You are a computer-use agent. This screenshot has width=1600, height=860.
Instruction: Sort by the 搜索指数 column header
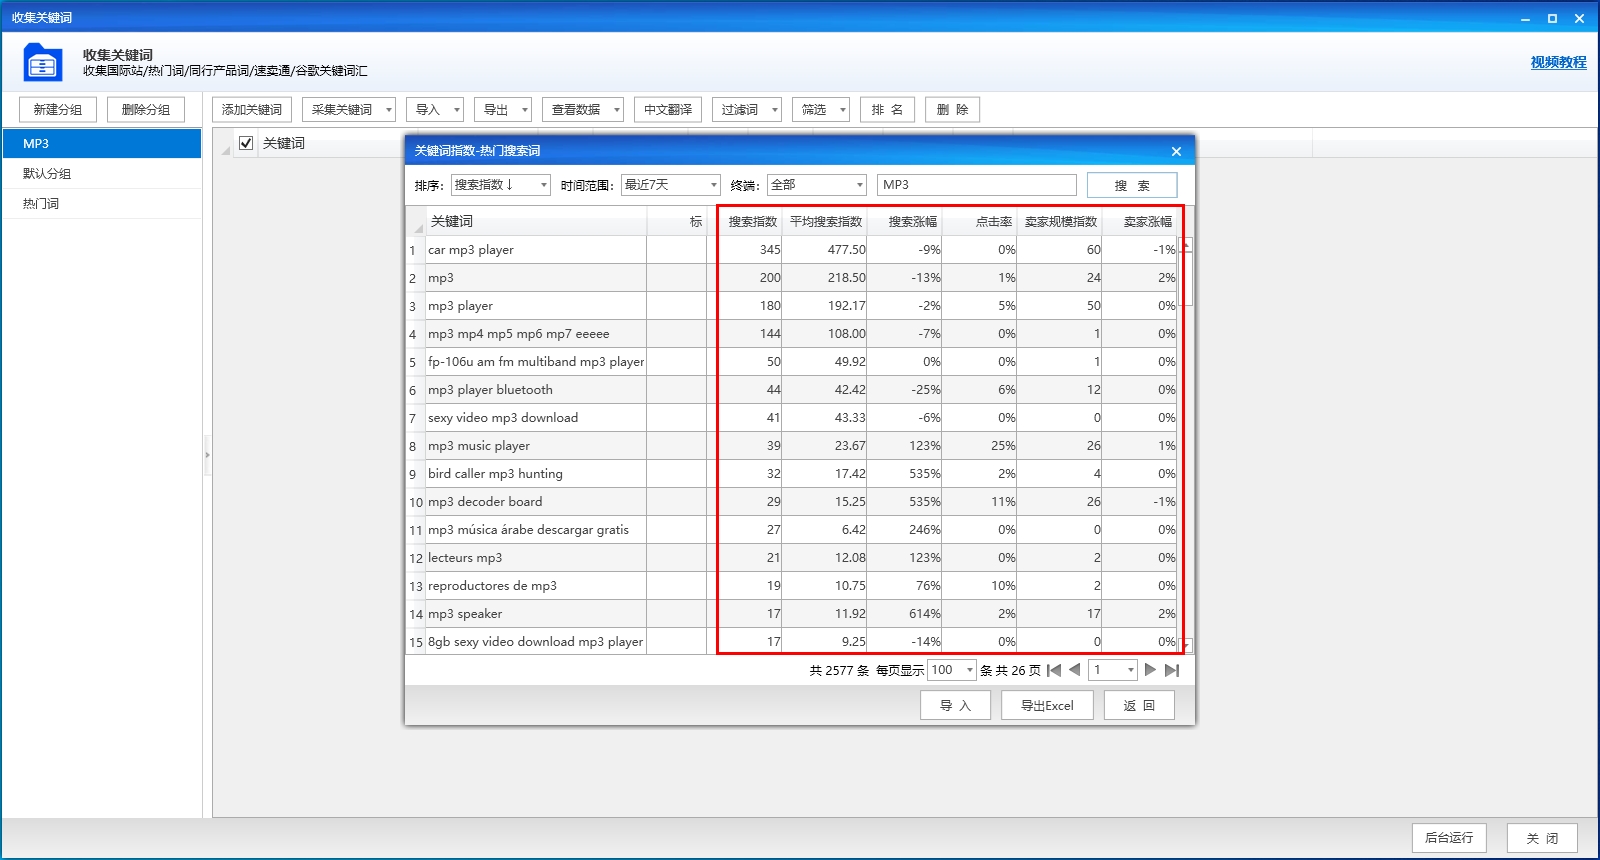[752, 222]
